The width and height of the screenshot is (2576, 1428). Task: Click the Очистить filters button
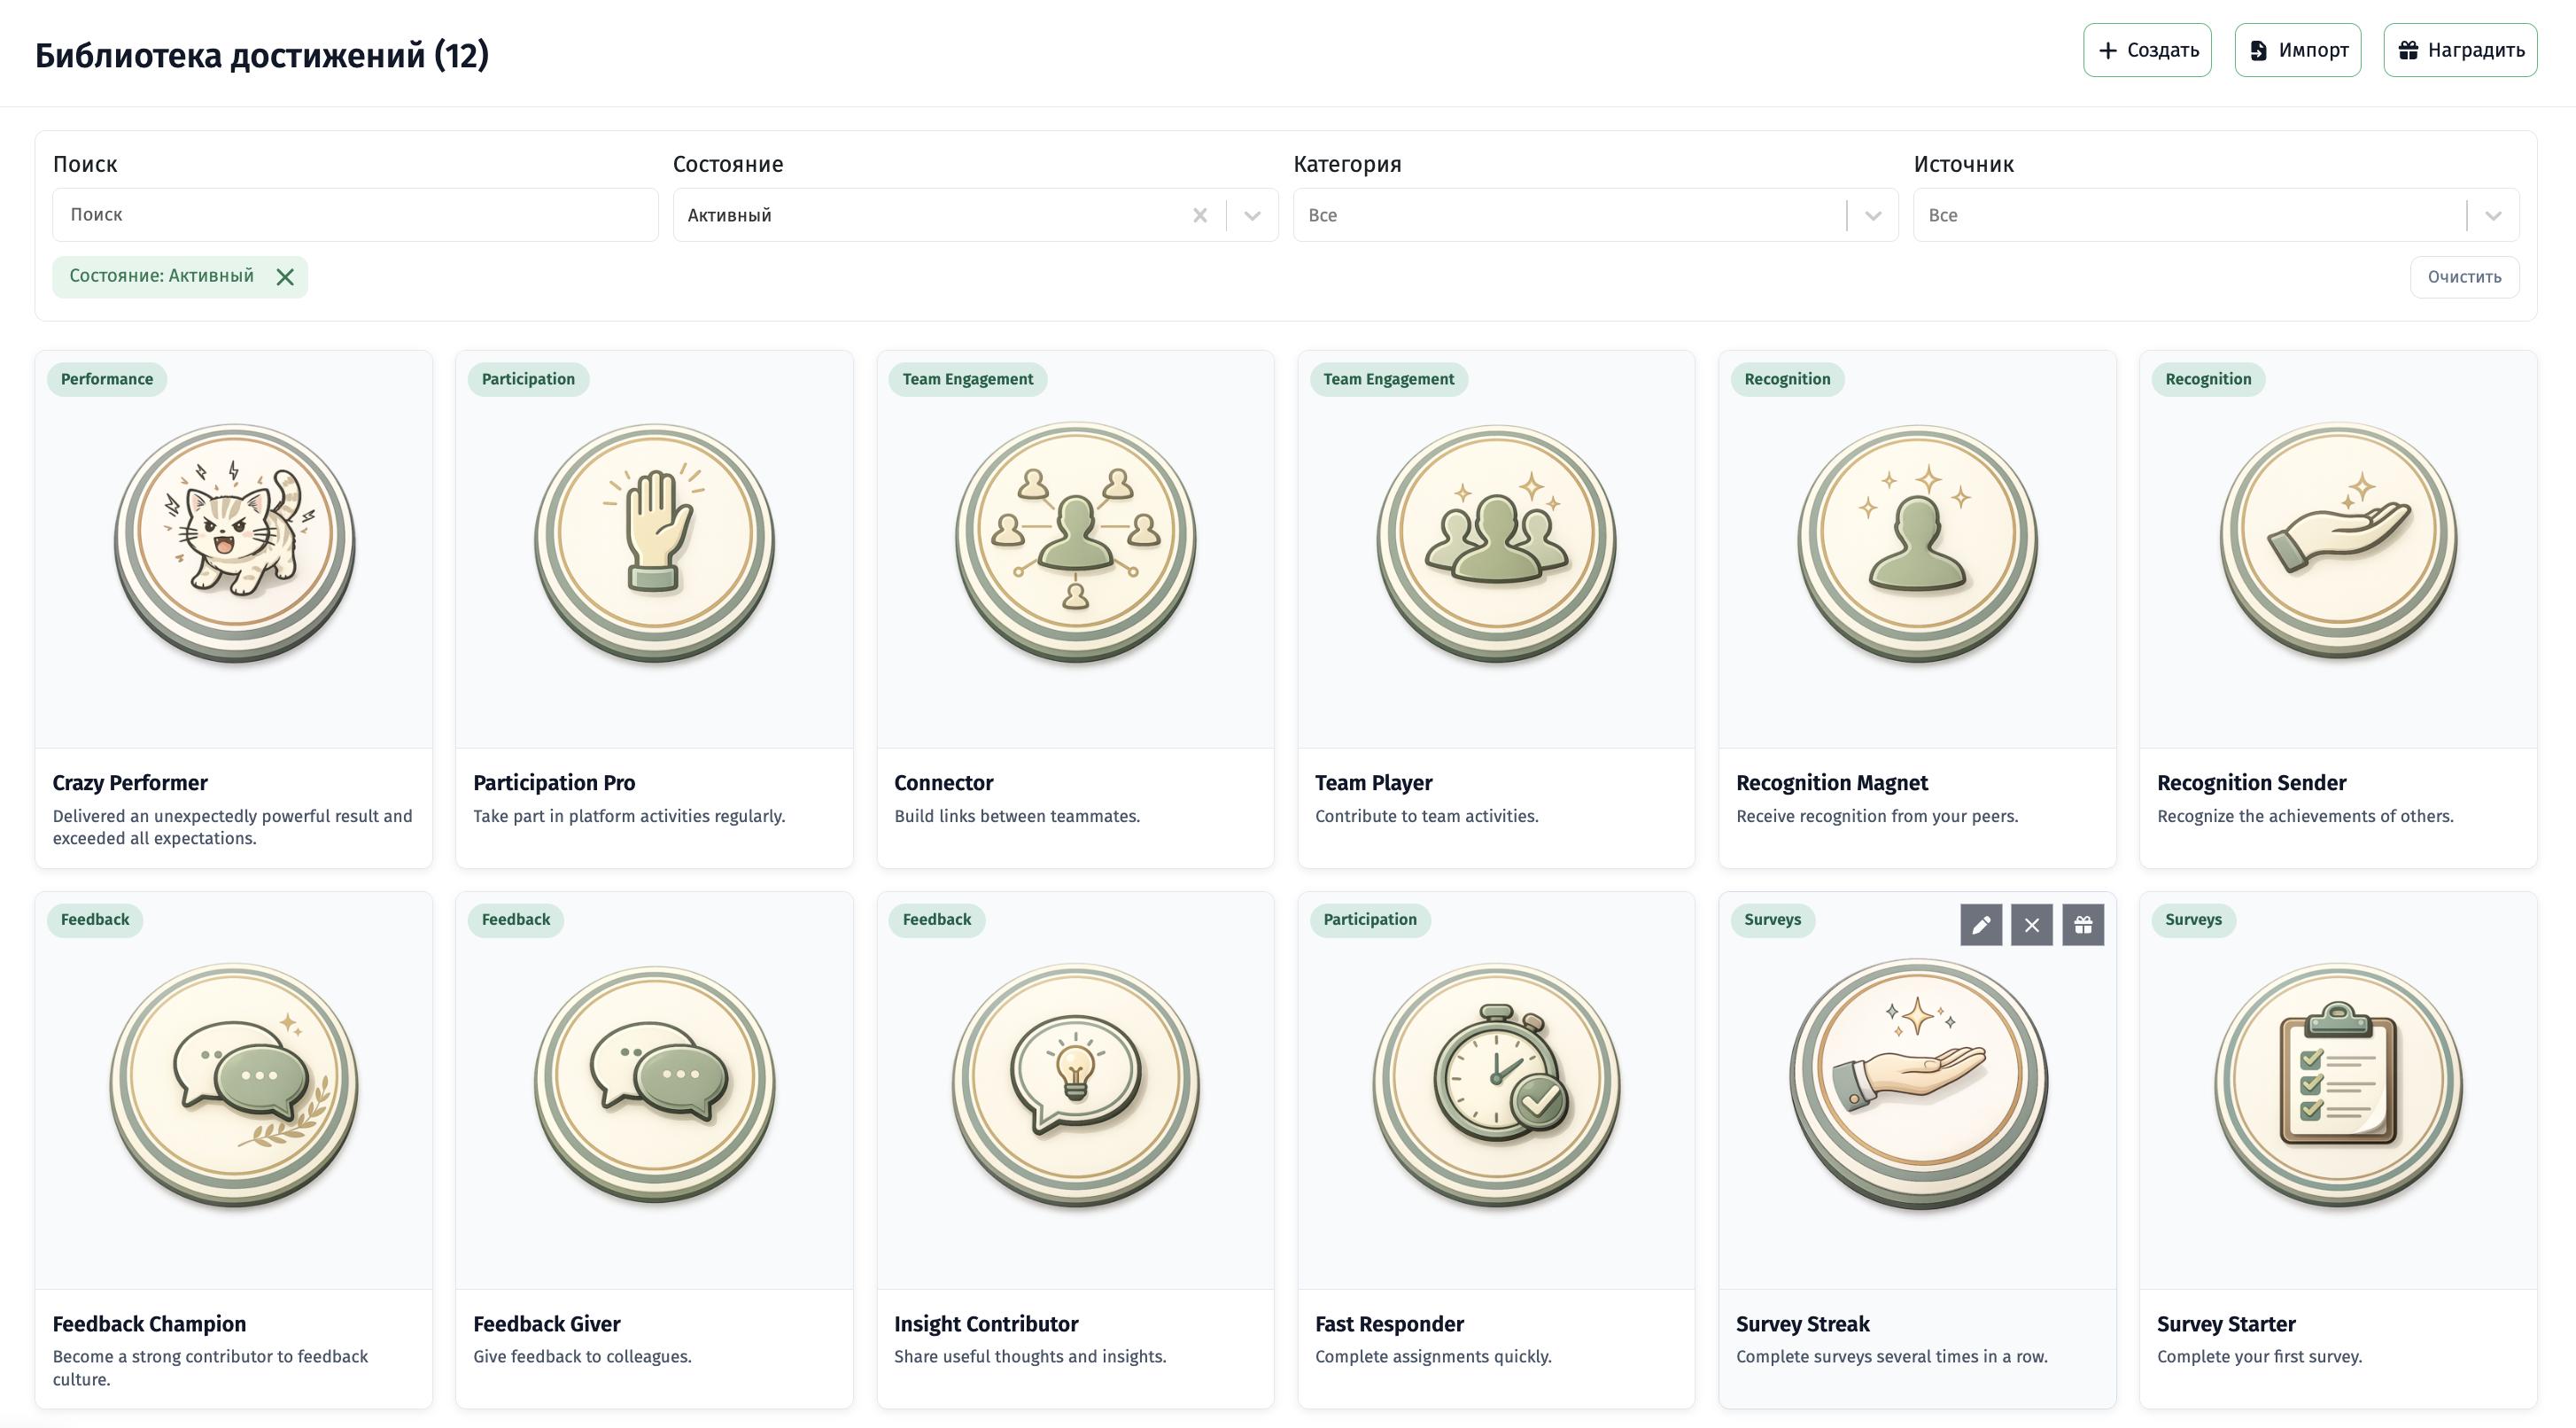pyautogui.click(x=2464, y=277)
